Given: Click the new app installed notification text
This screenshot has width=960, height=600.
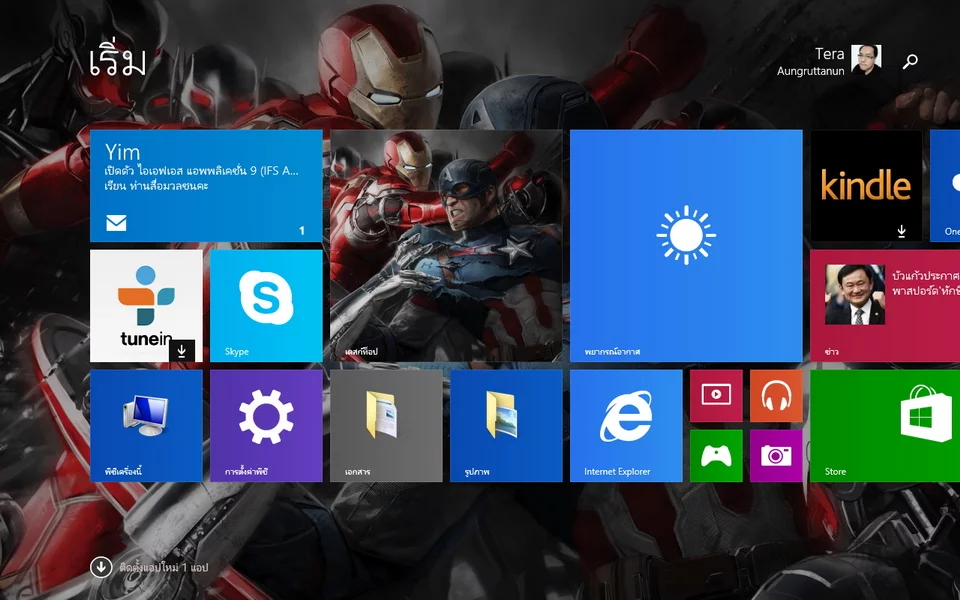Looking at the screenshot, I should click(x=163, y=568).
